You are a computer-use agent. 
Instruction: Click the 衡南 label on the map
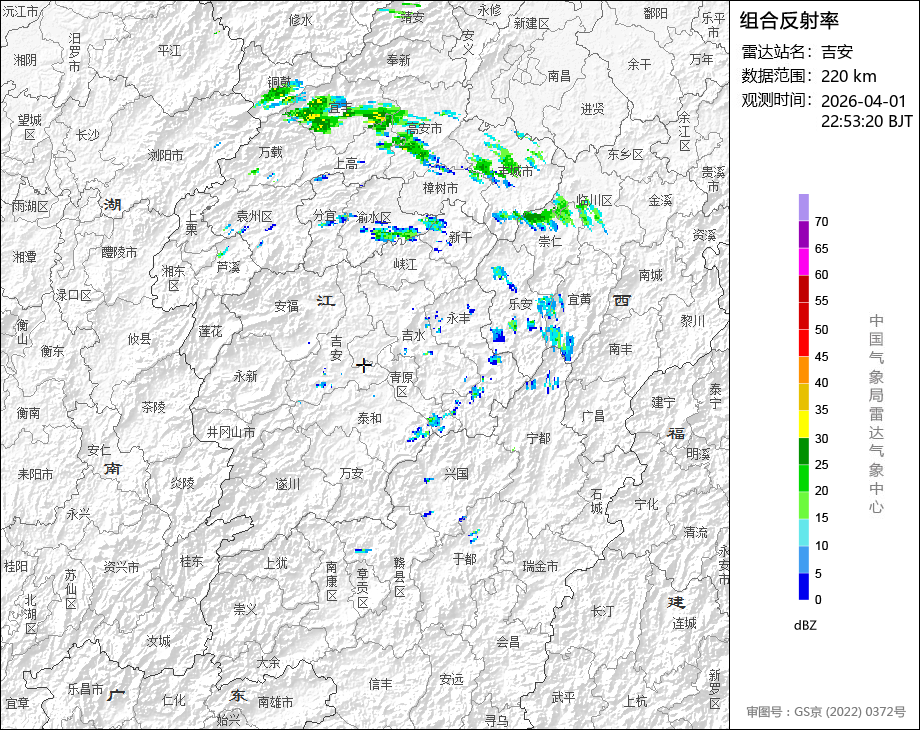pos(29,413)
